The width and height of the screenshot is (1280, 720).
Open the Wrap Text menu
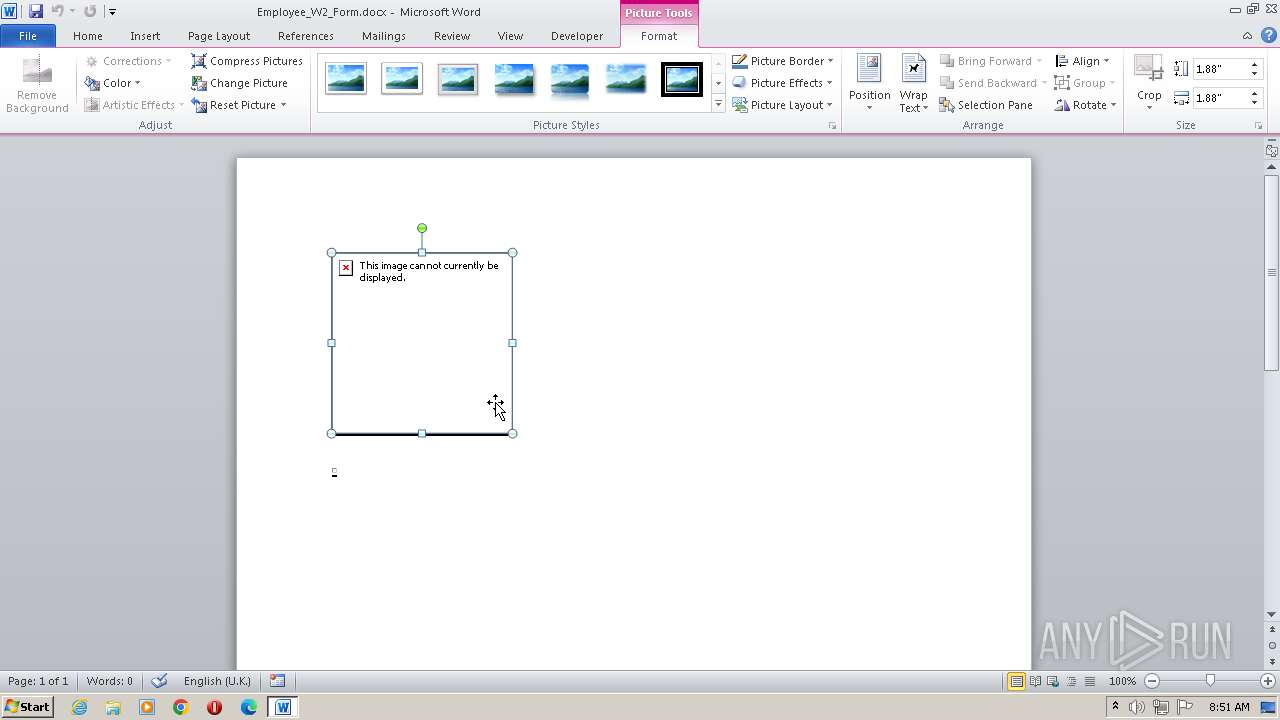click(913, 84)
